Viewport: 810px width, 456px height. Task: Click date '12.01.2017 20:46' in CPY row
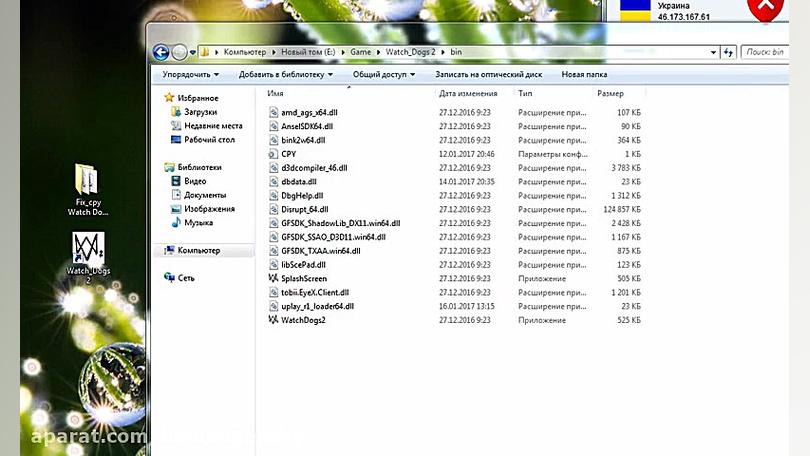coord(466,154)
